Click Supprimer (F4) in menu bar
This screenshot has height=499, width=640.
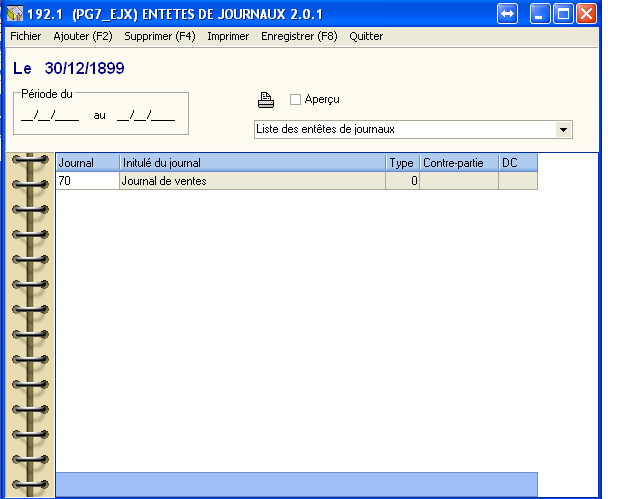(160, 36)
